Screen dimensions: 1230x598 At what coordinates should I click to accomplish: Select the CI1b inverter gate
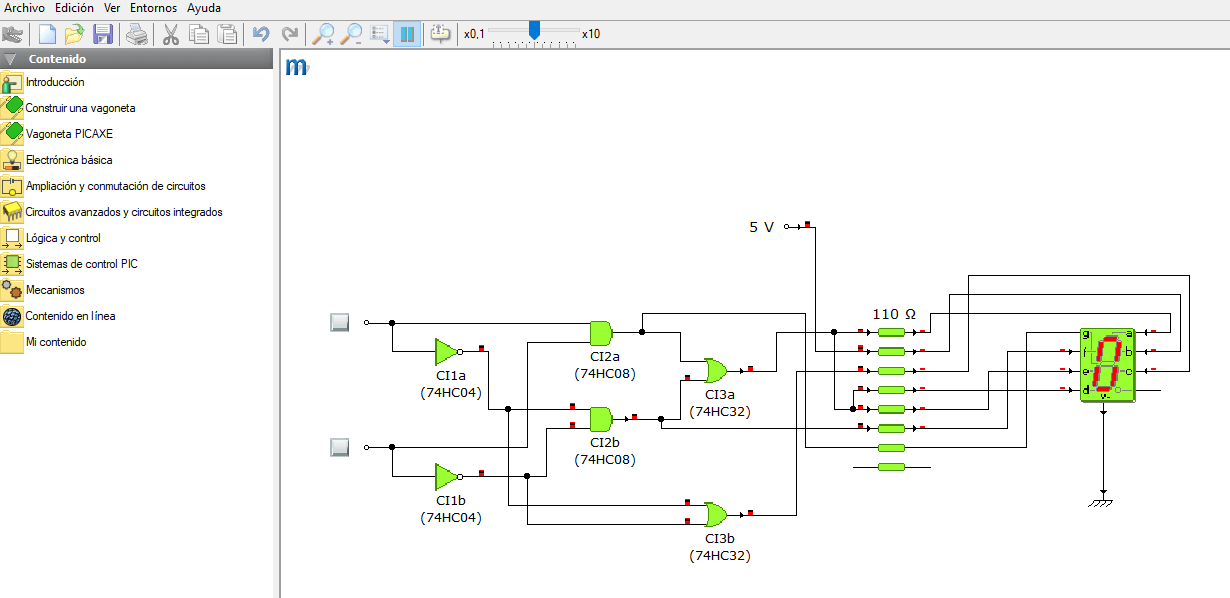pyautogui.click(x=446, y=477)
